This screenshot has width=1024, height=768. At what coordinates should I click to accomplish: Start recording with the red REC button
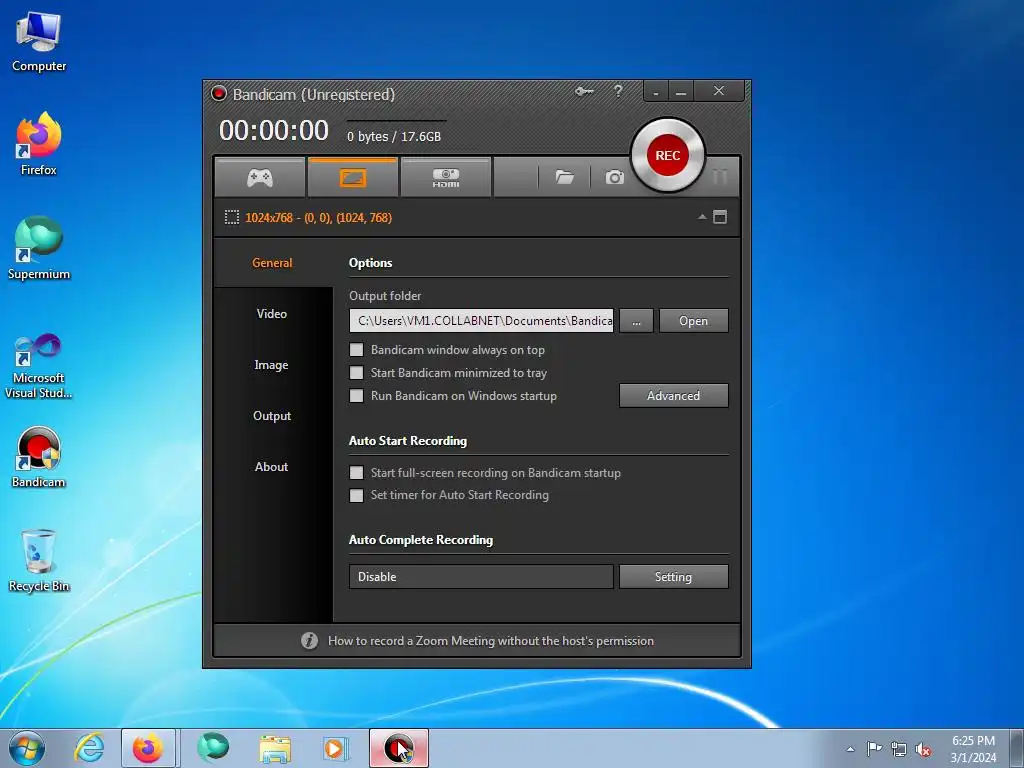(x=667, y=155)
